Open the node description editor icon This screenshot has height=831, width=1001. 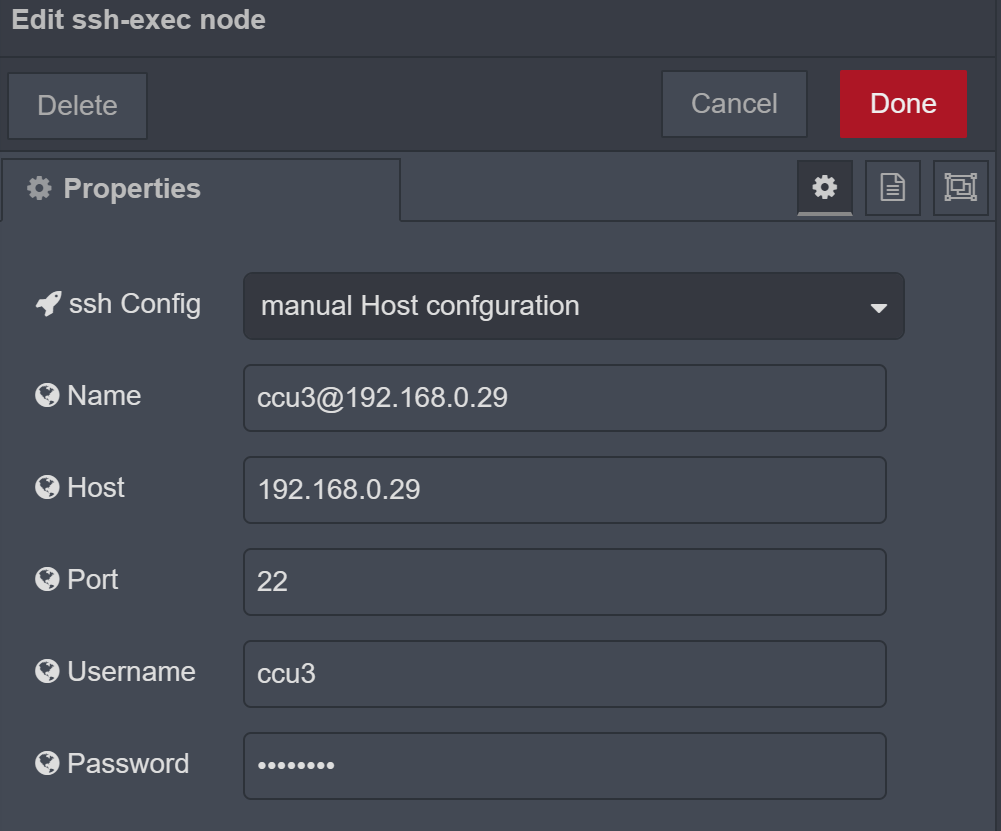892,187
